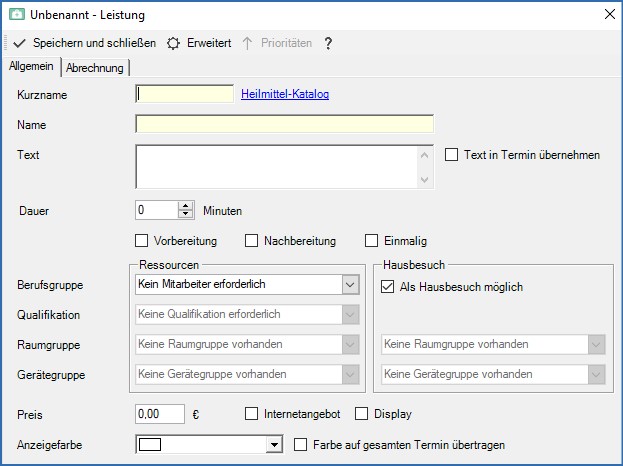Click the Text box scroll down arrow
Screen dimensions: 623x466
tap(424, 180)
